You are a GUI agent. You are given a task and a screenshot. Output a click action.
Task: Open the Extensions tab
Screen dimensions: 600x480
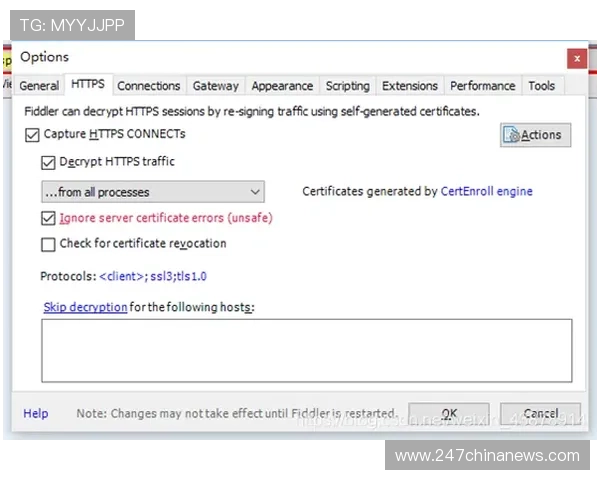tap(410, 86)
